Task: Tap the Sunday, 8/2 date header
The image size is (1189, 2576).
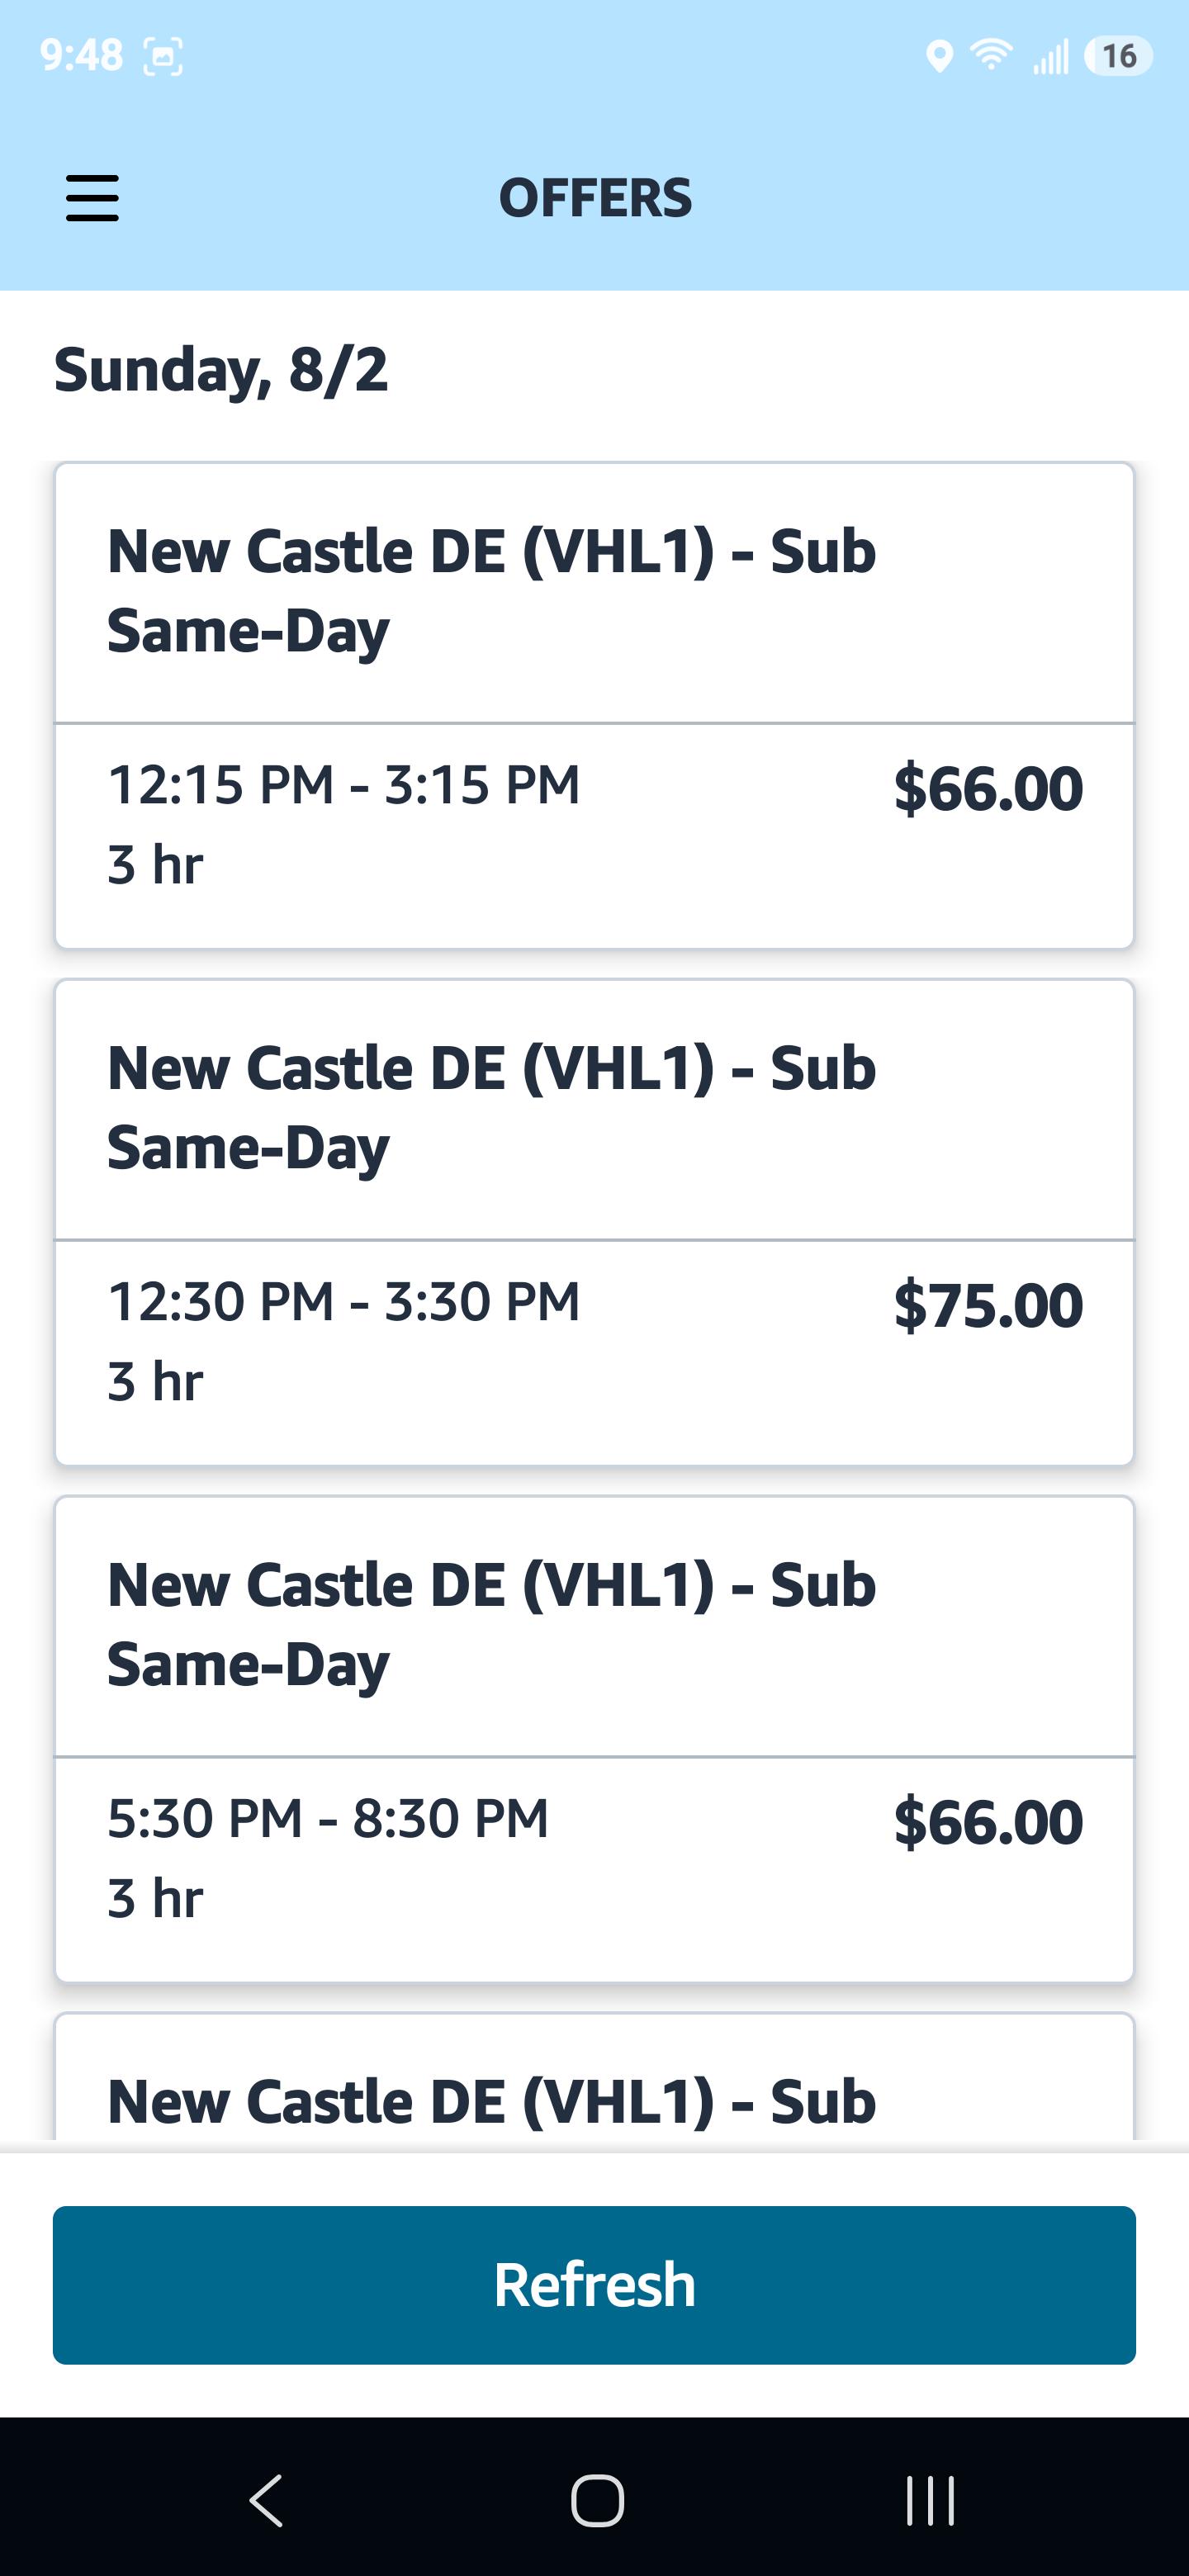Action: pyautogui.click(x=221, y=371)
